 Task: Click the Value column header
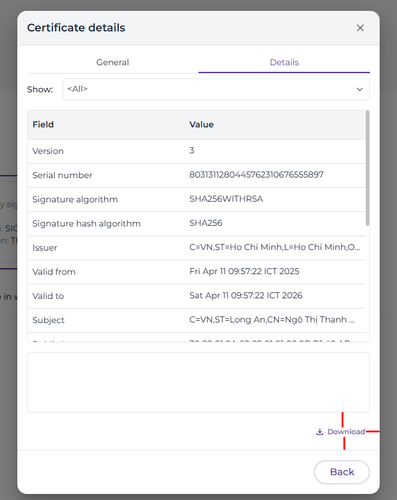coord(201,125)
